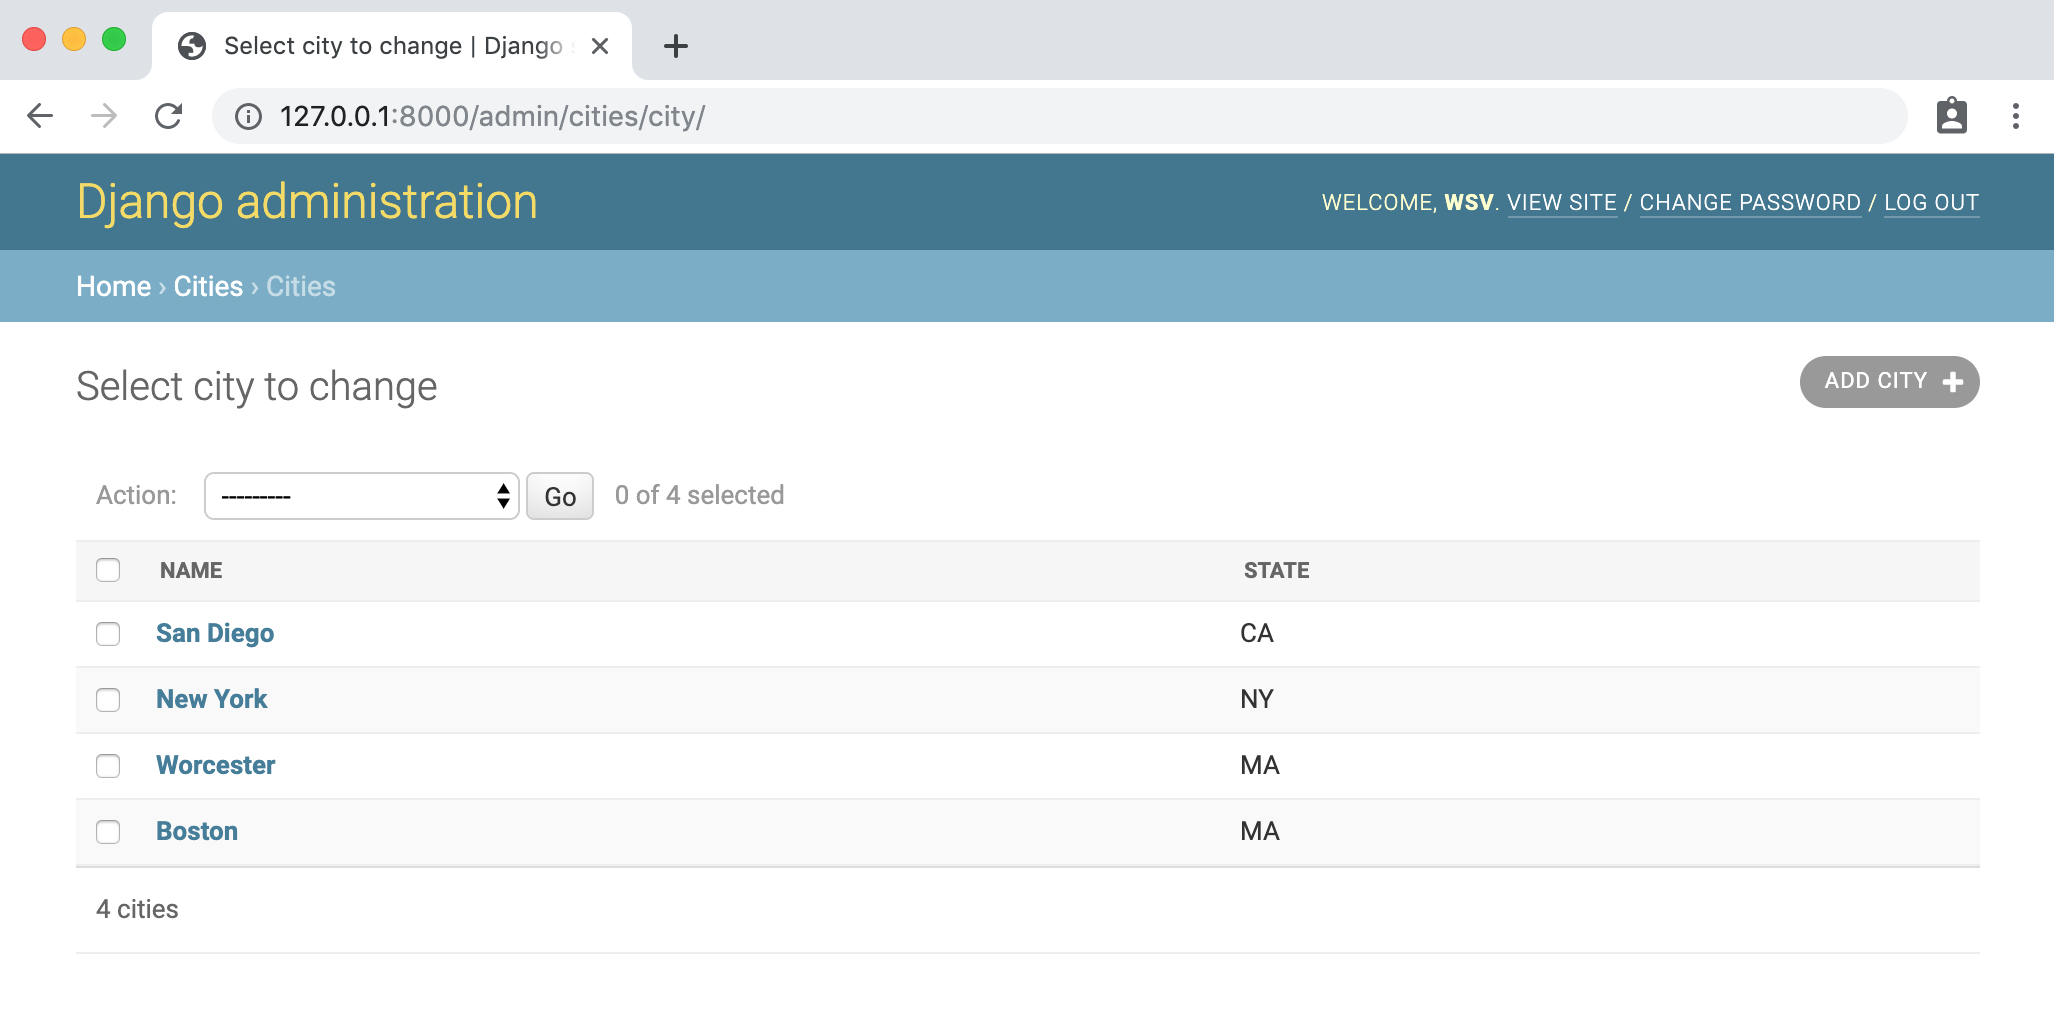Click the Add City button
Screen dimensions: 2054x1014
pyautogui.click(x=1889, y=382)
